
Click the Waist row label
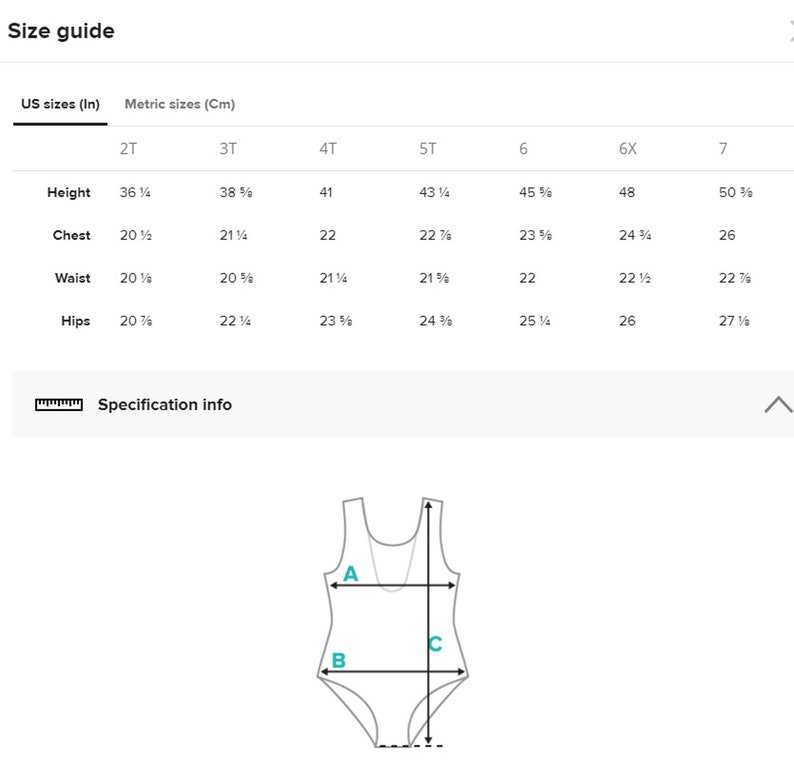72,278
